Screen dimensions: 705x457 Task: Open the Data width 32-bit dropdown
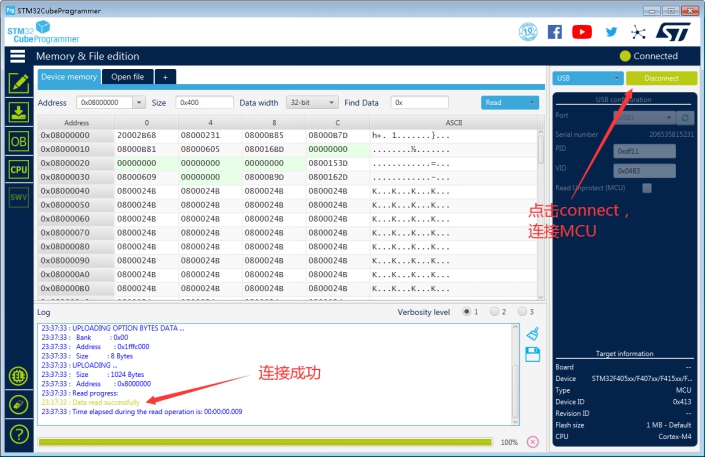tap(312, 103)
